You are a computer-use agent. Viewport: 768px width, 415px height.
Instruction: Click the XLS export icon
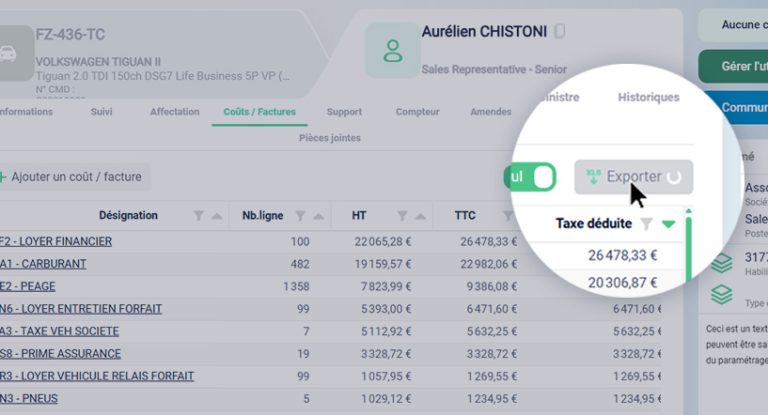[x=593, y=176]
